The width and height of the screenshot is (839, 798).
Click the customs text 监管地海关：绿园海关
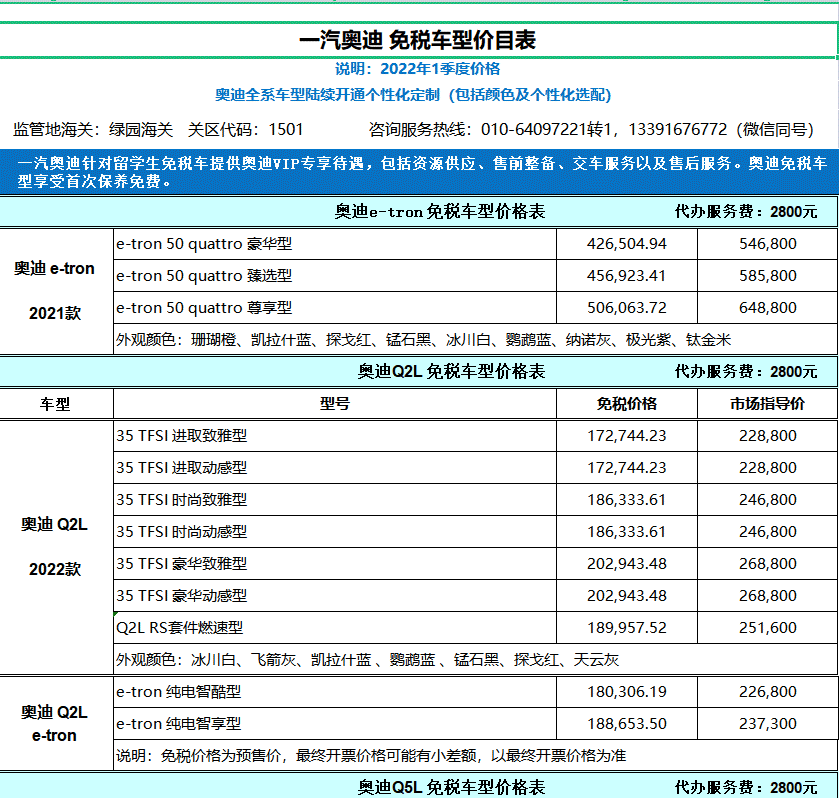tap(93, 130)
